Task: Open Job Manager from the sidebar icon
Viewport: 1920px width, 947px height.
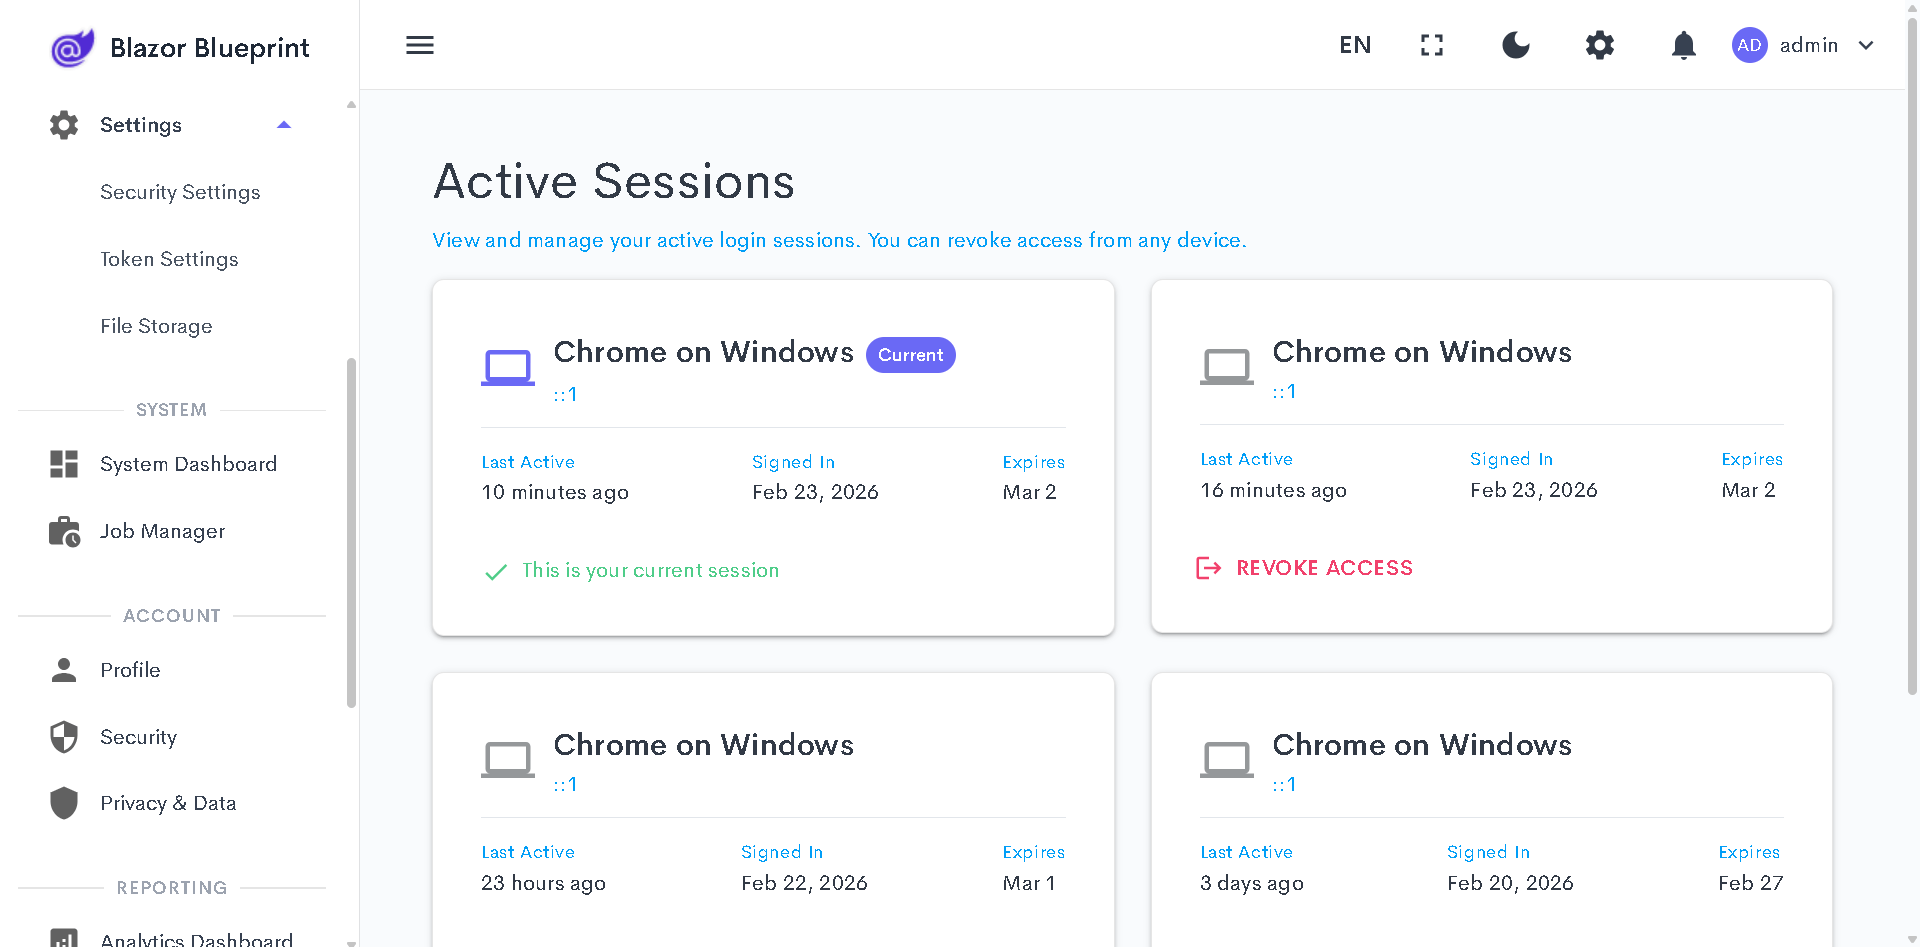Action: pos(64,531)
